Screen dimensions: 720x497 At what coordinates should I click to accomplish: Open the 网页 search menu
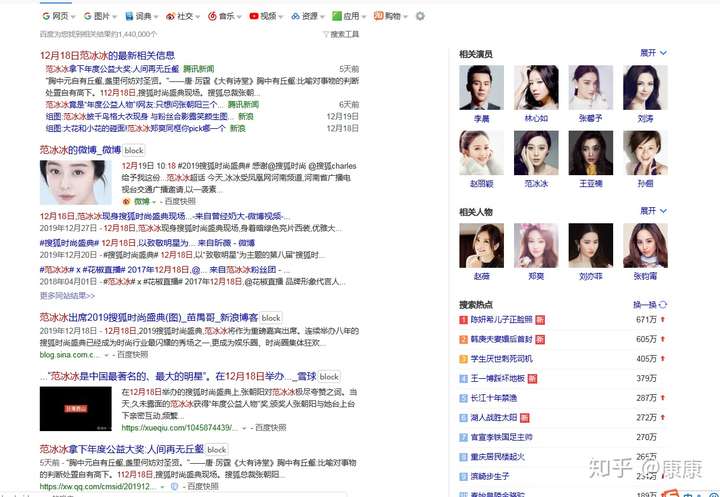(x=59, y=16)
